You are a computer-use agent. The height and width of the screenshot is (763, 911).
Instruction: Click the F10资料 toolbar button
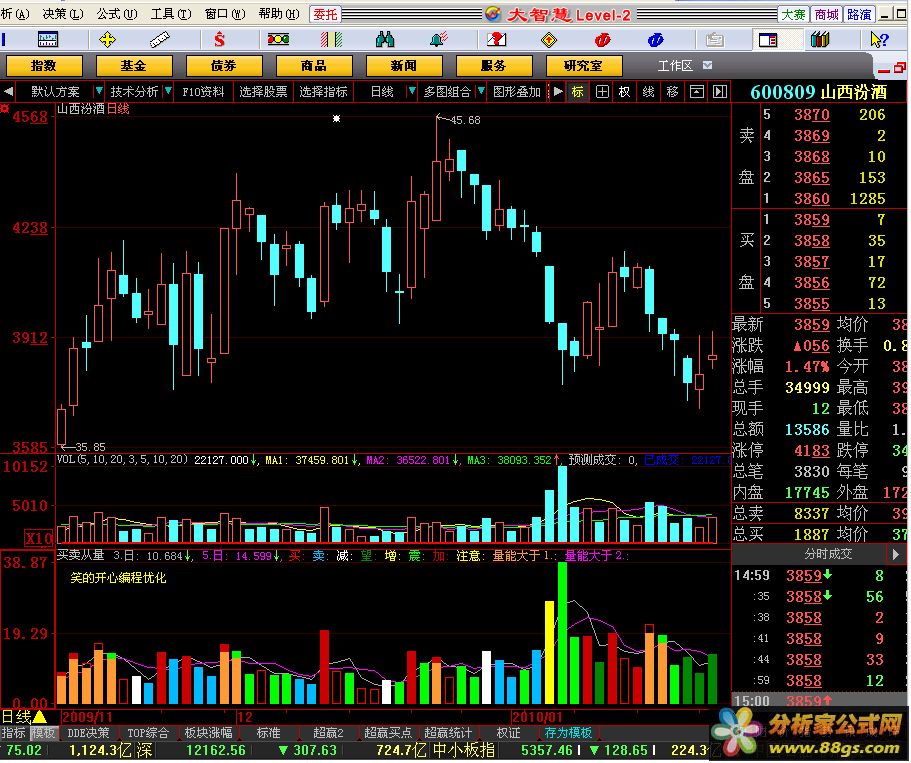pyautogui.click(x=203, y=91)
